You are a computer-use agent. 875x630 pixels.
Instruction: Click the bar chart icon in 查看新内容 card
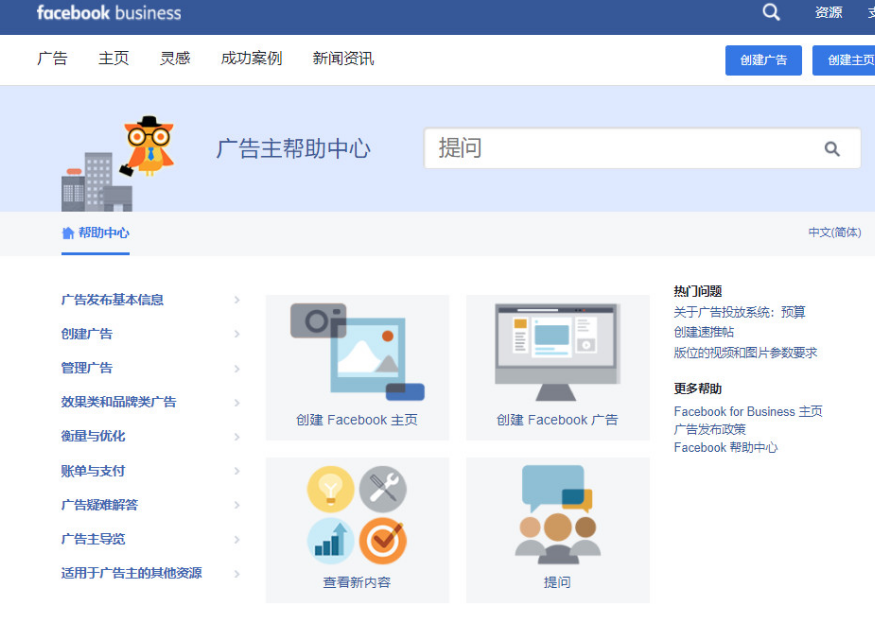pos(330,541)
